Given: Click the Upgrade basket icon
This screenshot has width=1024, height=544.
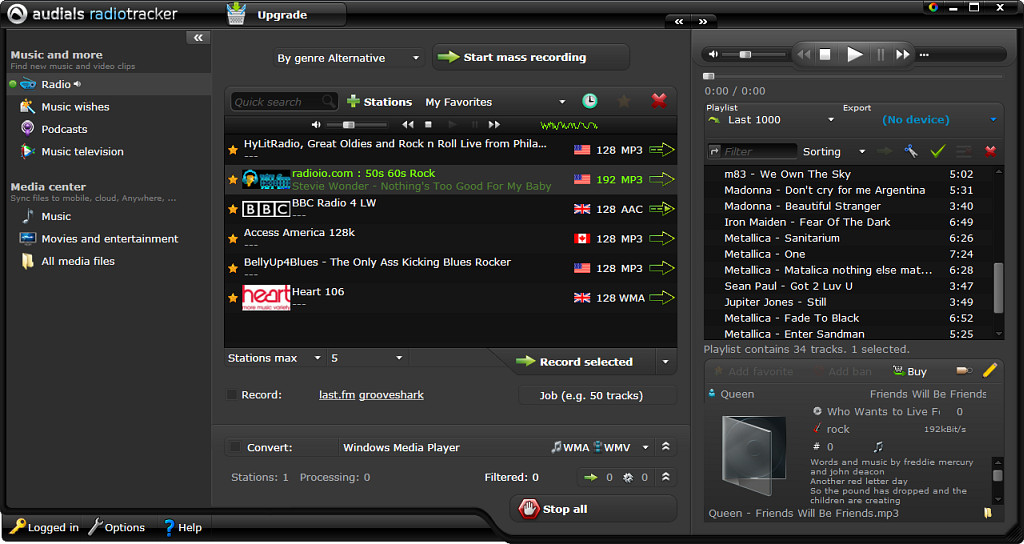Looking at the screenshot, I should coord(236,14).
